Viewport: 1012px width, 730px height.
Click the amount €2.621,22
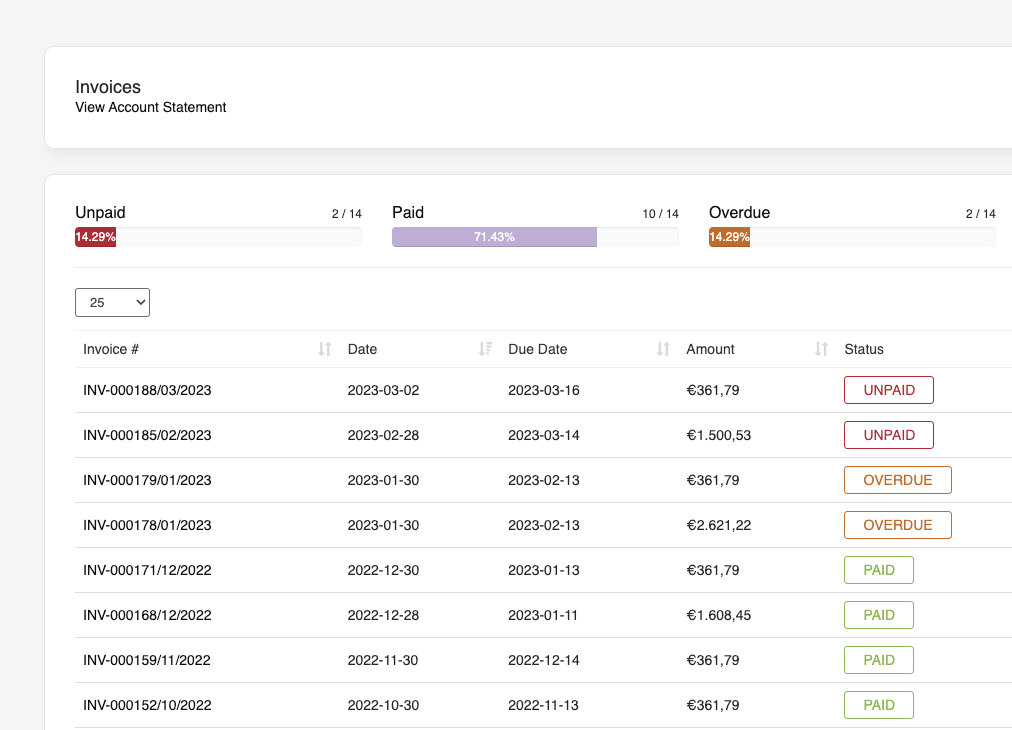coord(719,525)
